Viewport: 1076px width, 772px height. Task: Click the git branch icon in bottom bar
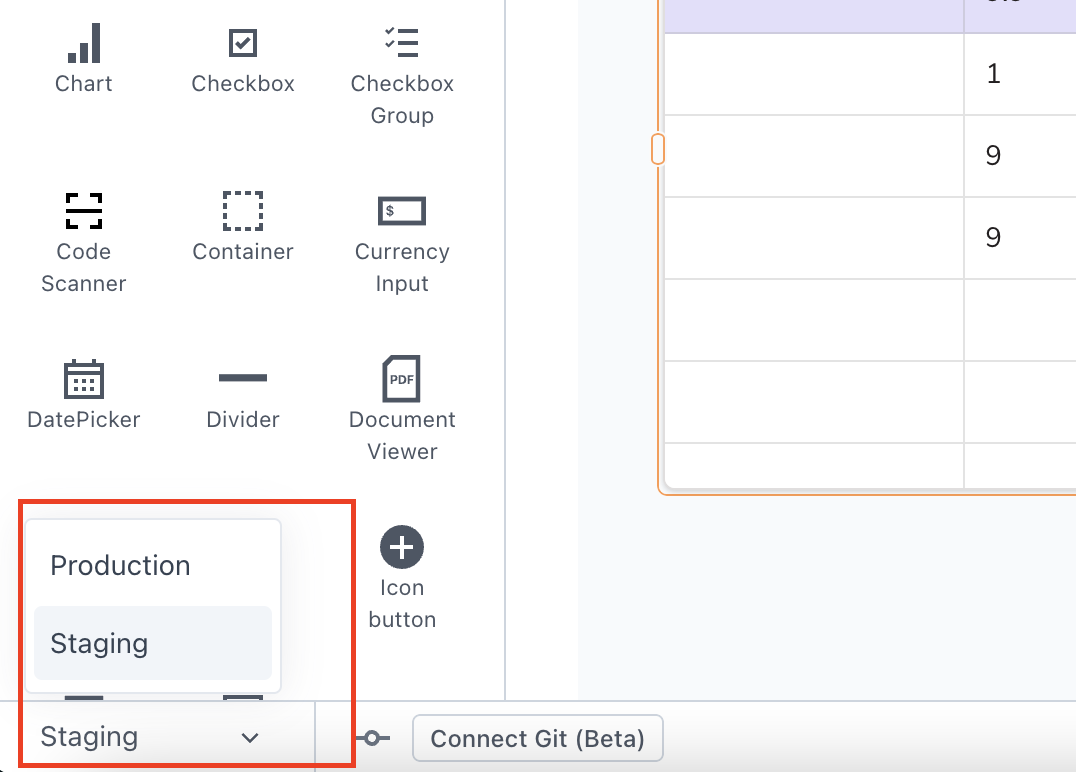372,739
